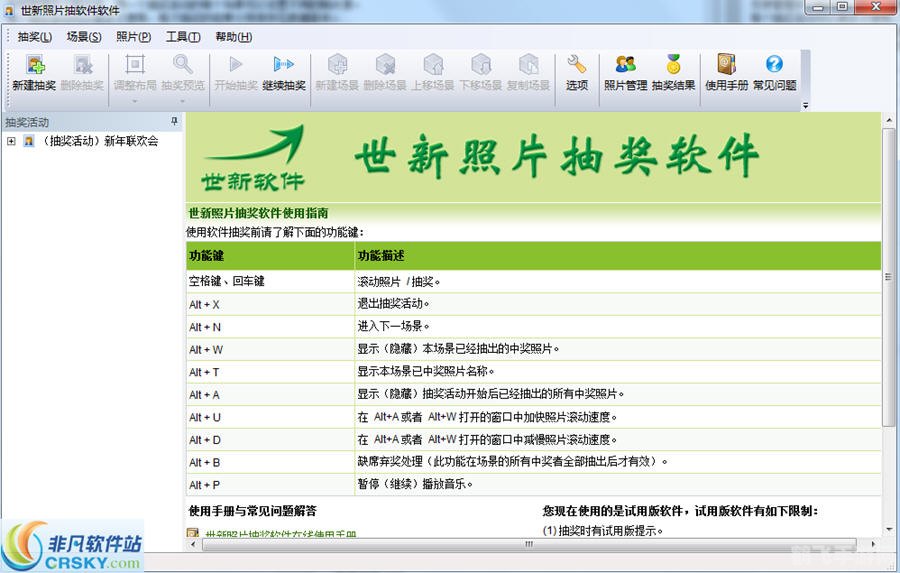Open the toolbar overflow options arrow

[x=805, y=106]
